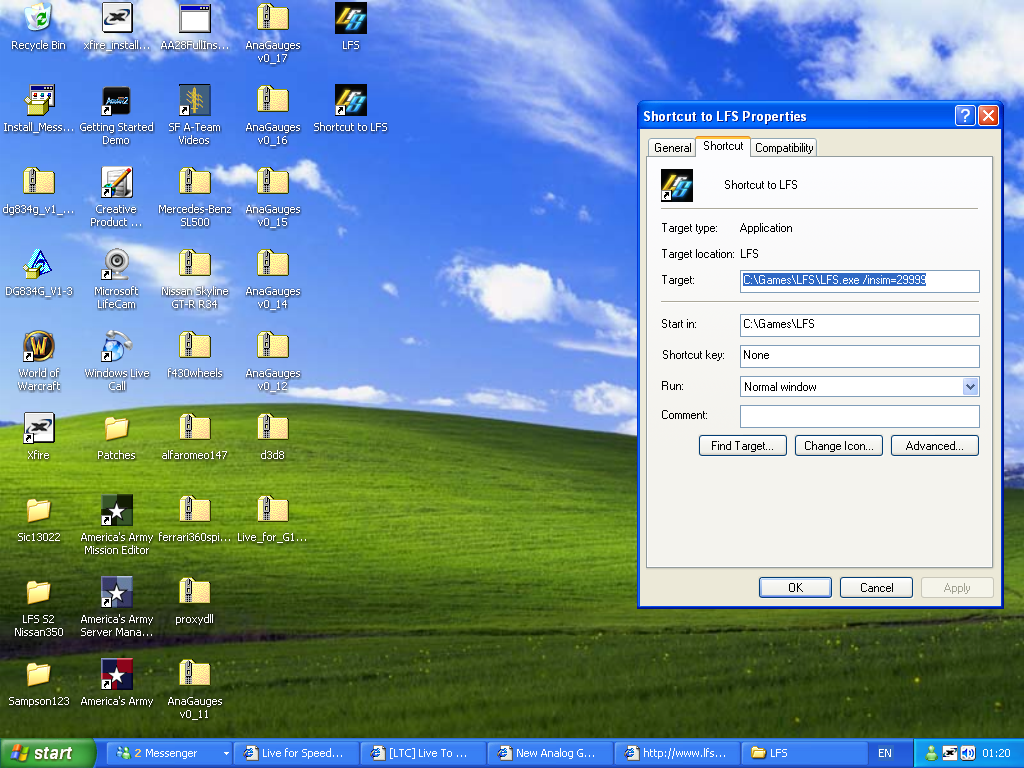The width and height of the screenshot is (1024, 768).
Task: Select the Patches folder icon
Action: pyautogui.click(x=117, y=436)
